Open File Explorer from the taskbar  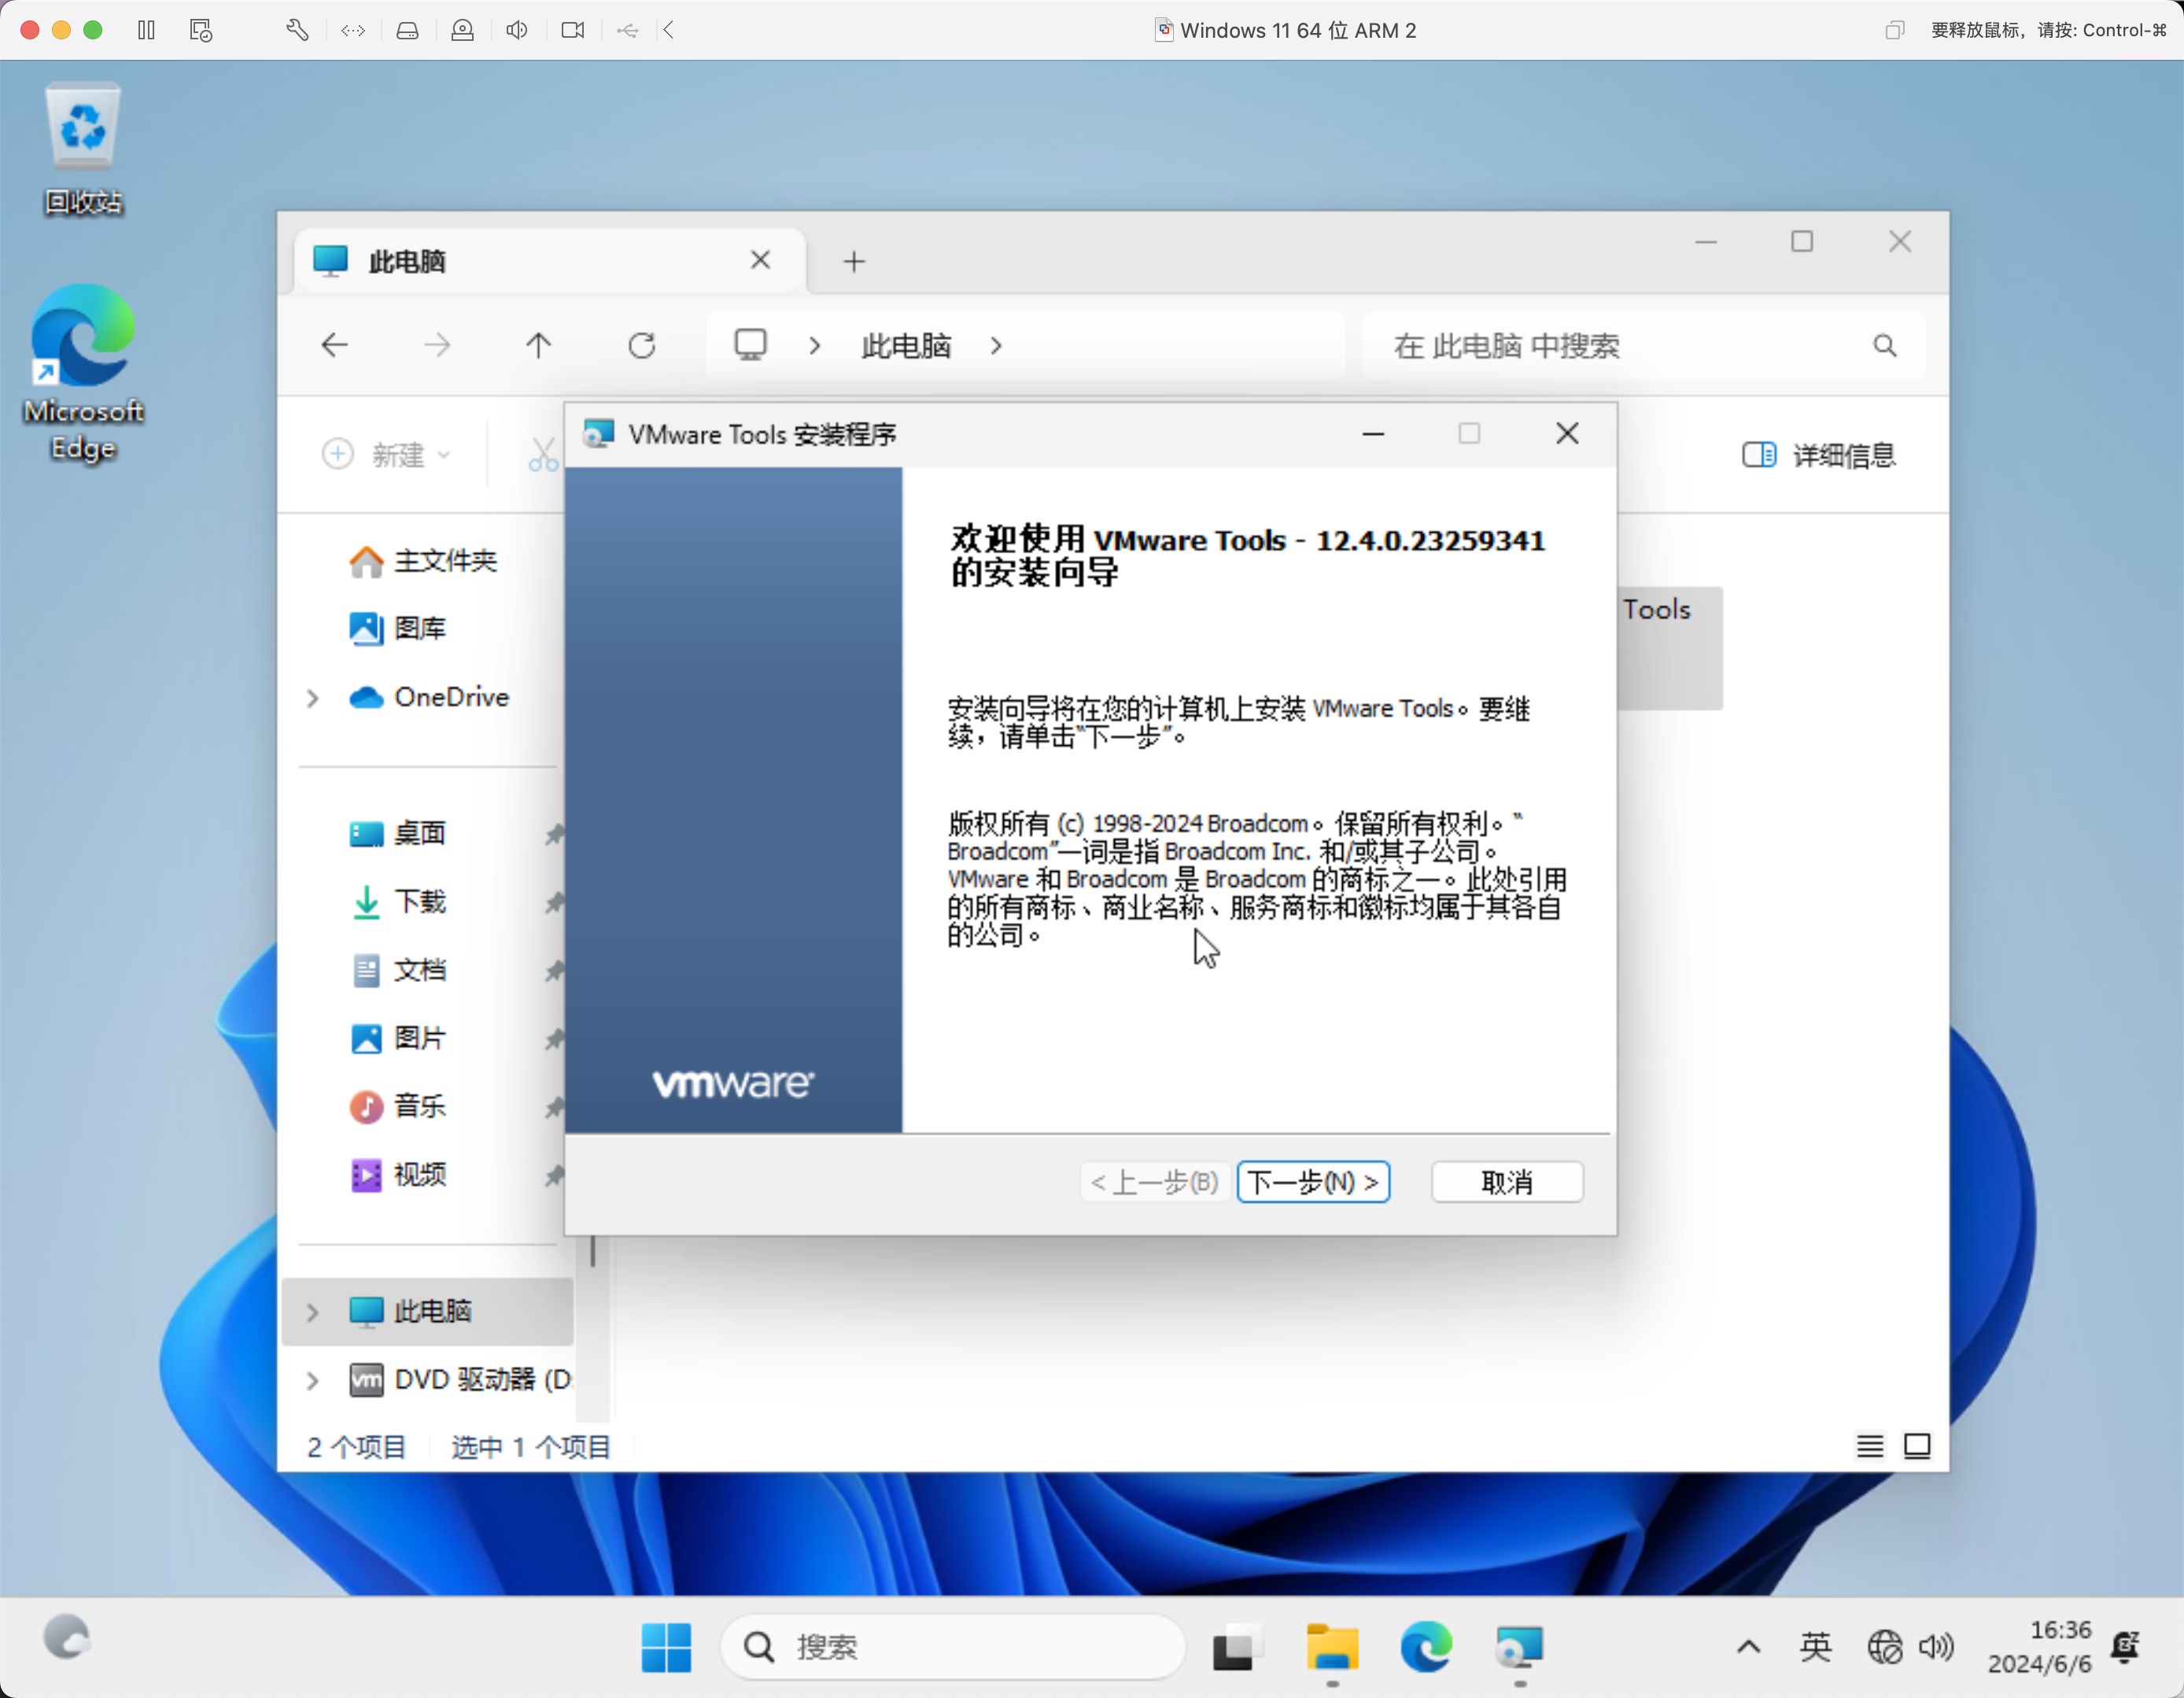[1332, 1646]
